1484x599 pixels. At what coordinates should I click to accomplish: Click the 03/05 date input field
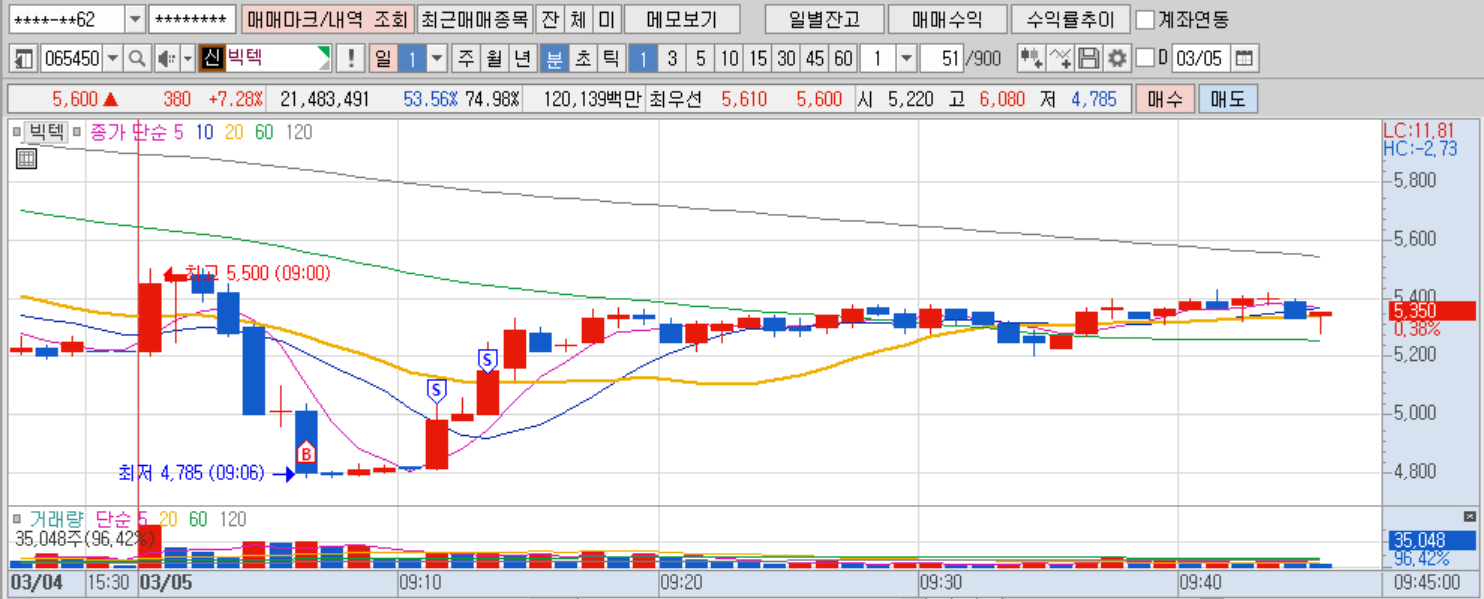pos(1200,59)
